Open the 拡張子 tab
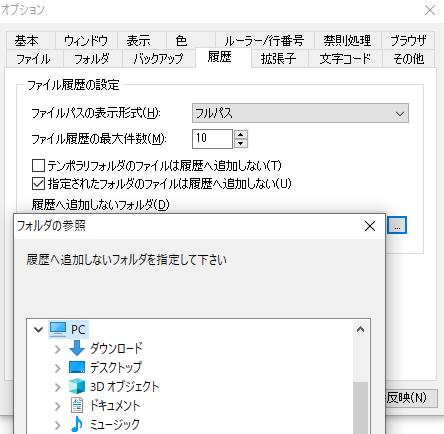 (x=280, y=59)
